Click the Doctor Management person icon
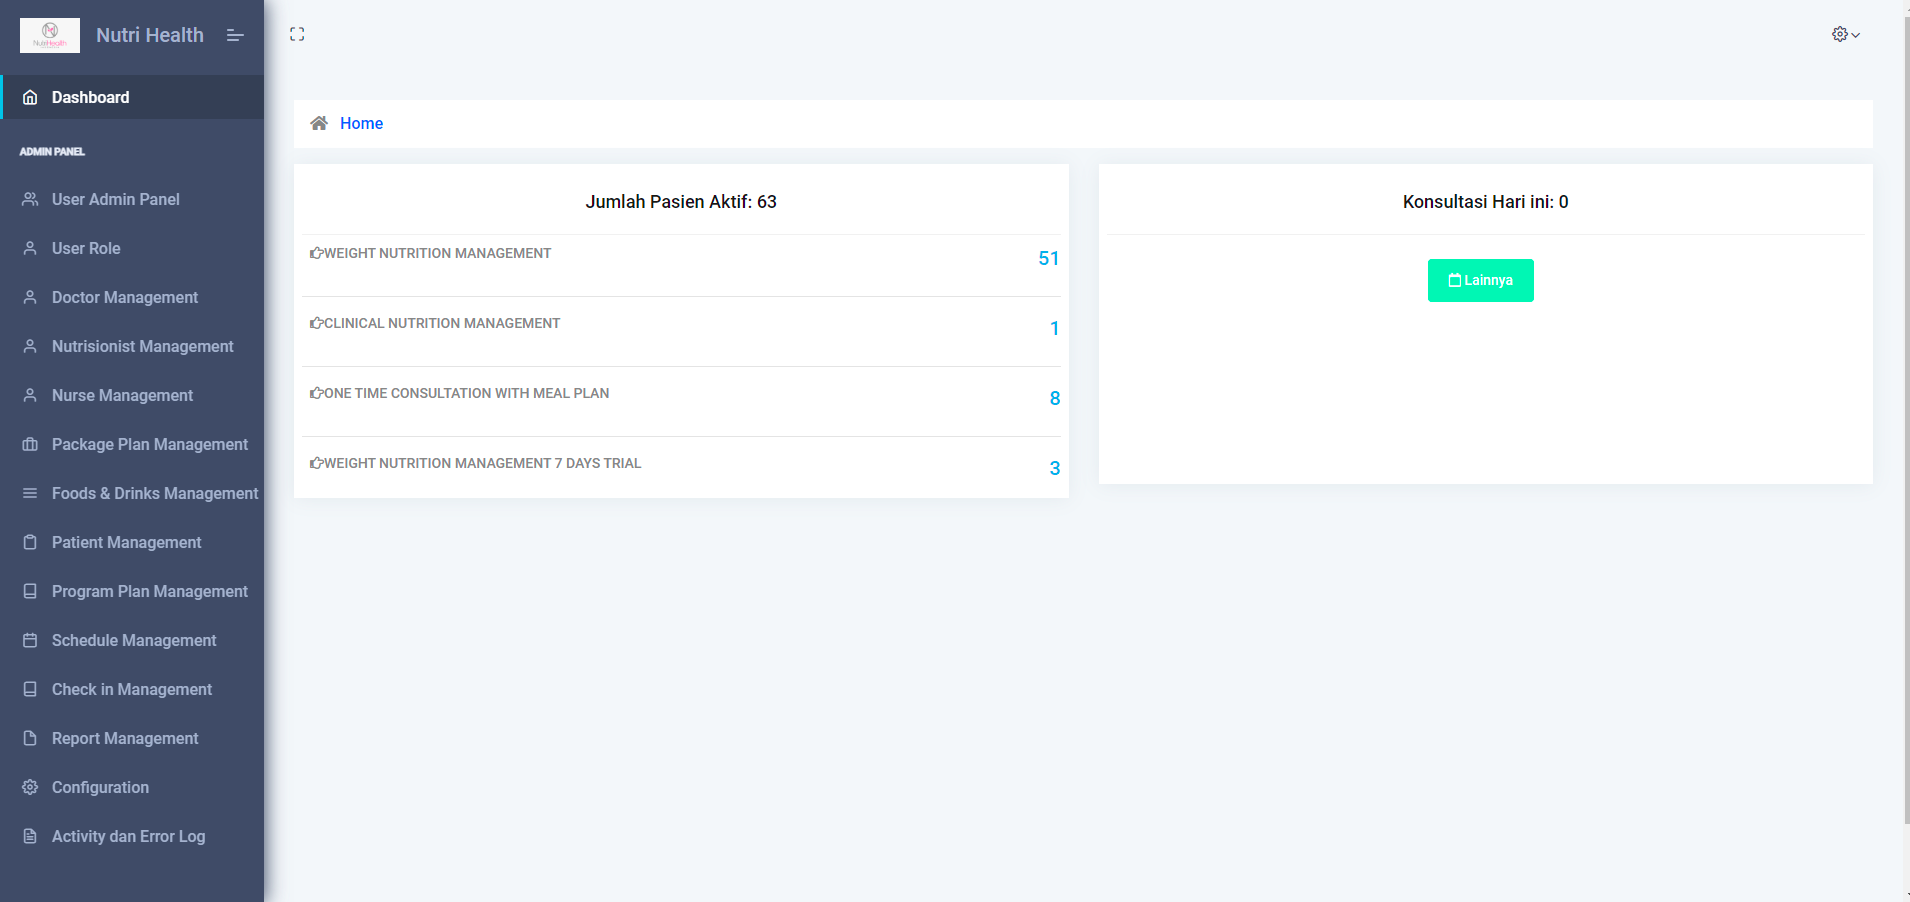 (x=30, y=297)
